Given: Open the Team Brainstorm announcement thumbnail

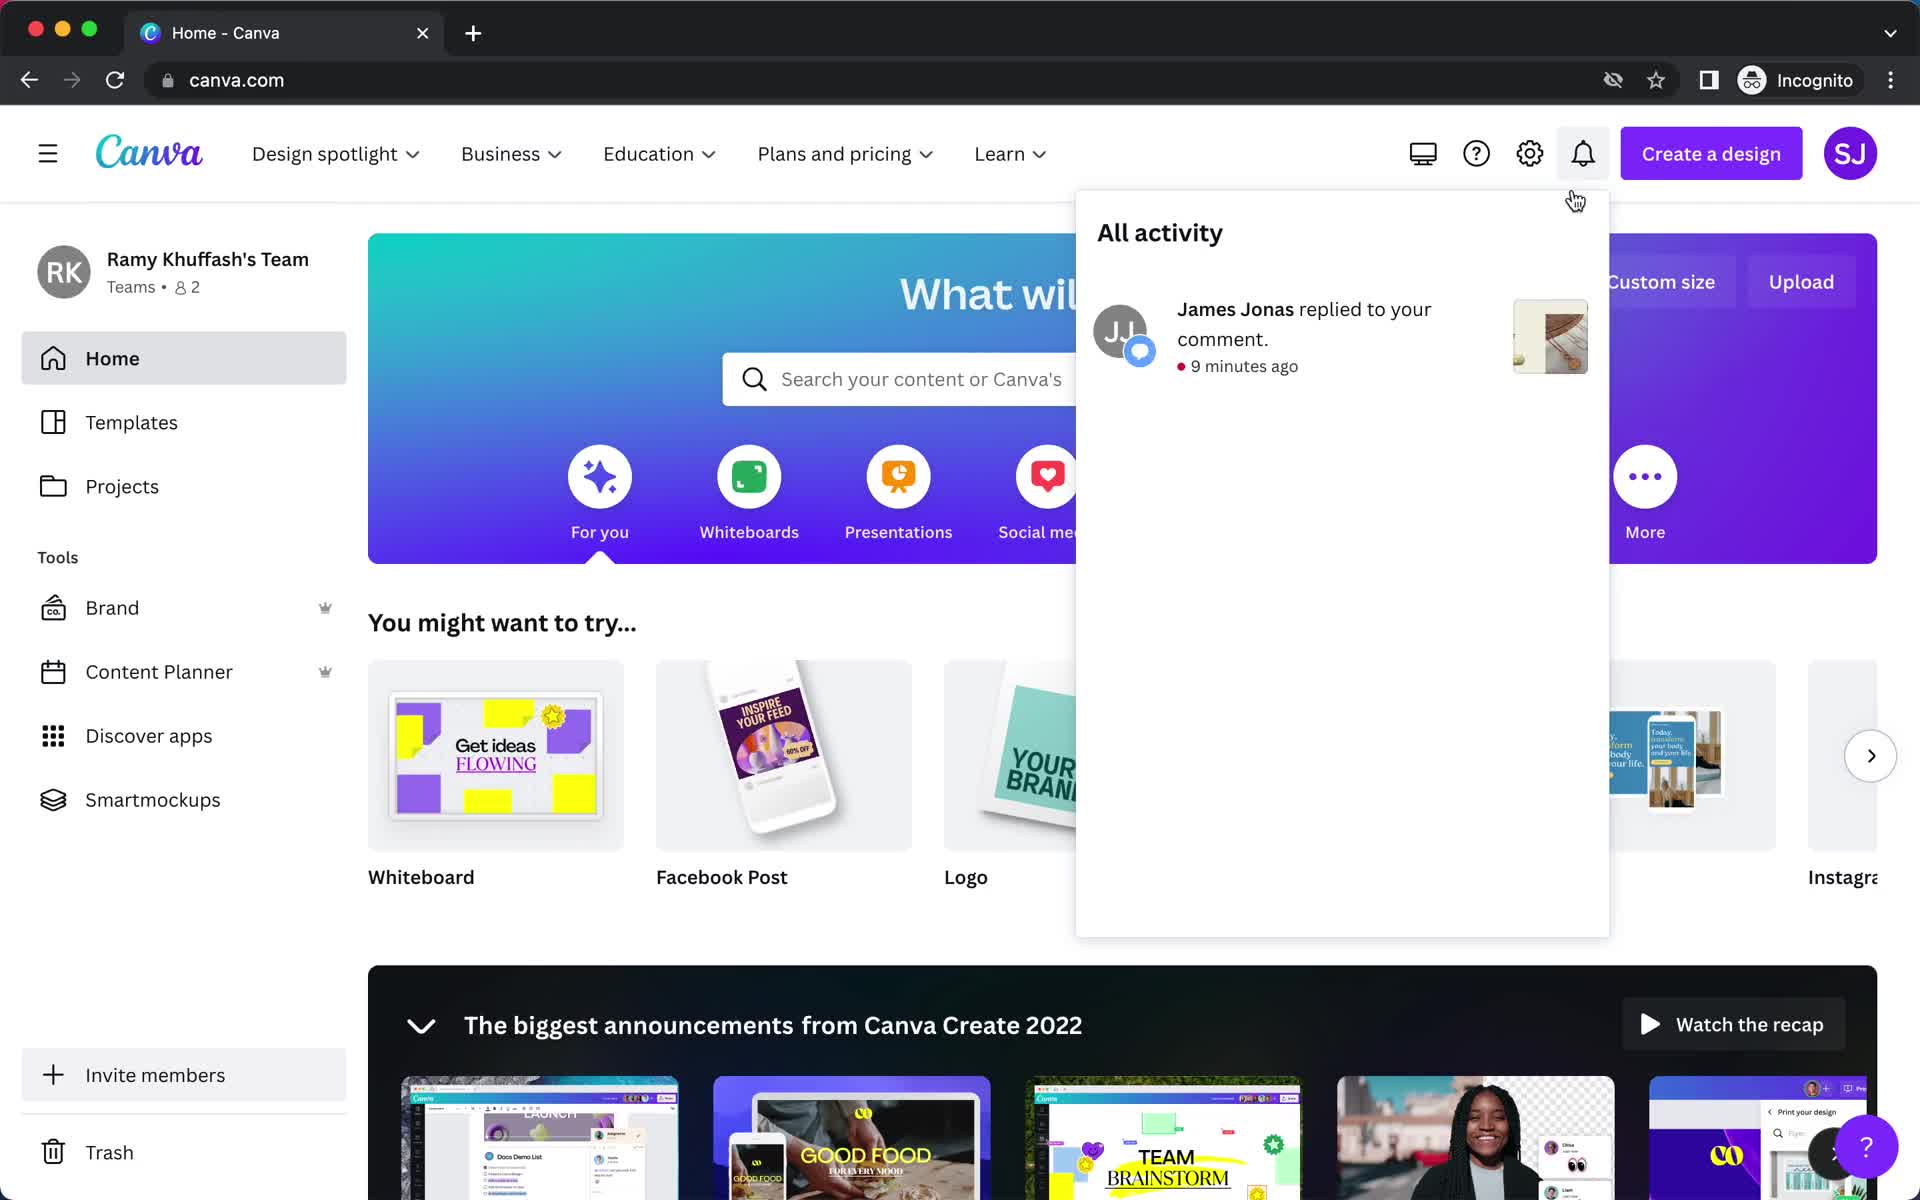Looking at the screenshot, I should click(1164, 1138).
